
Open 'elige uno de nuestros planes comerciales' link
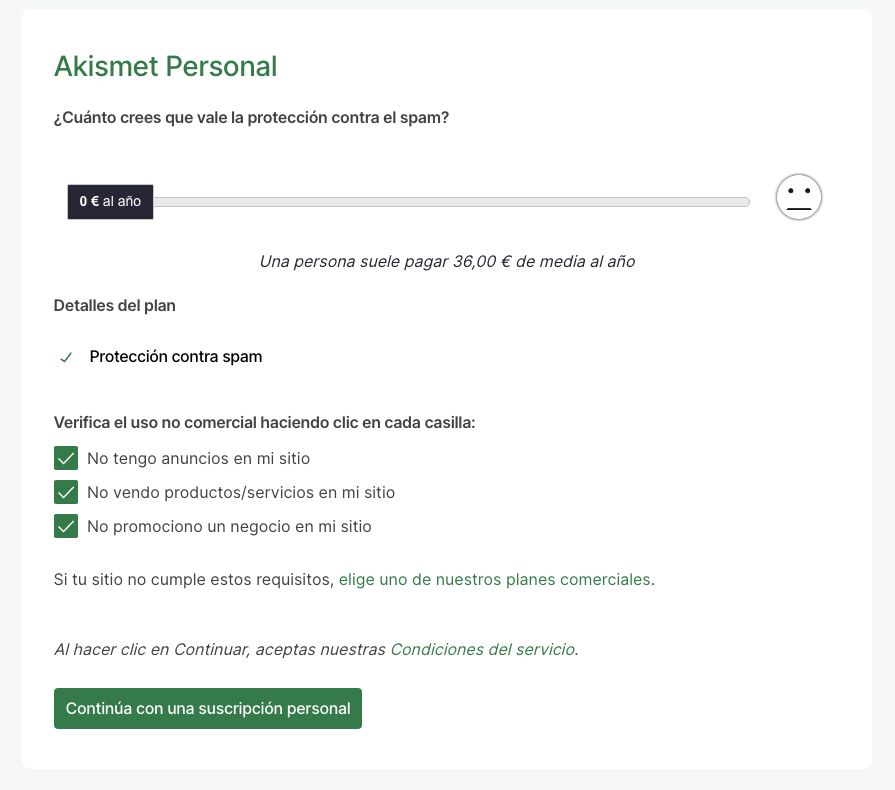point(494,579)
